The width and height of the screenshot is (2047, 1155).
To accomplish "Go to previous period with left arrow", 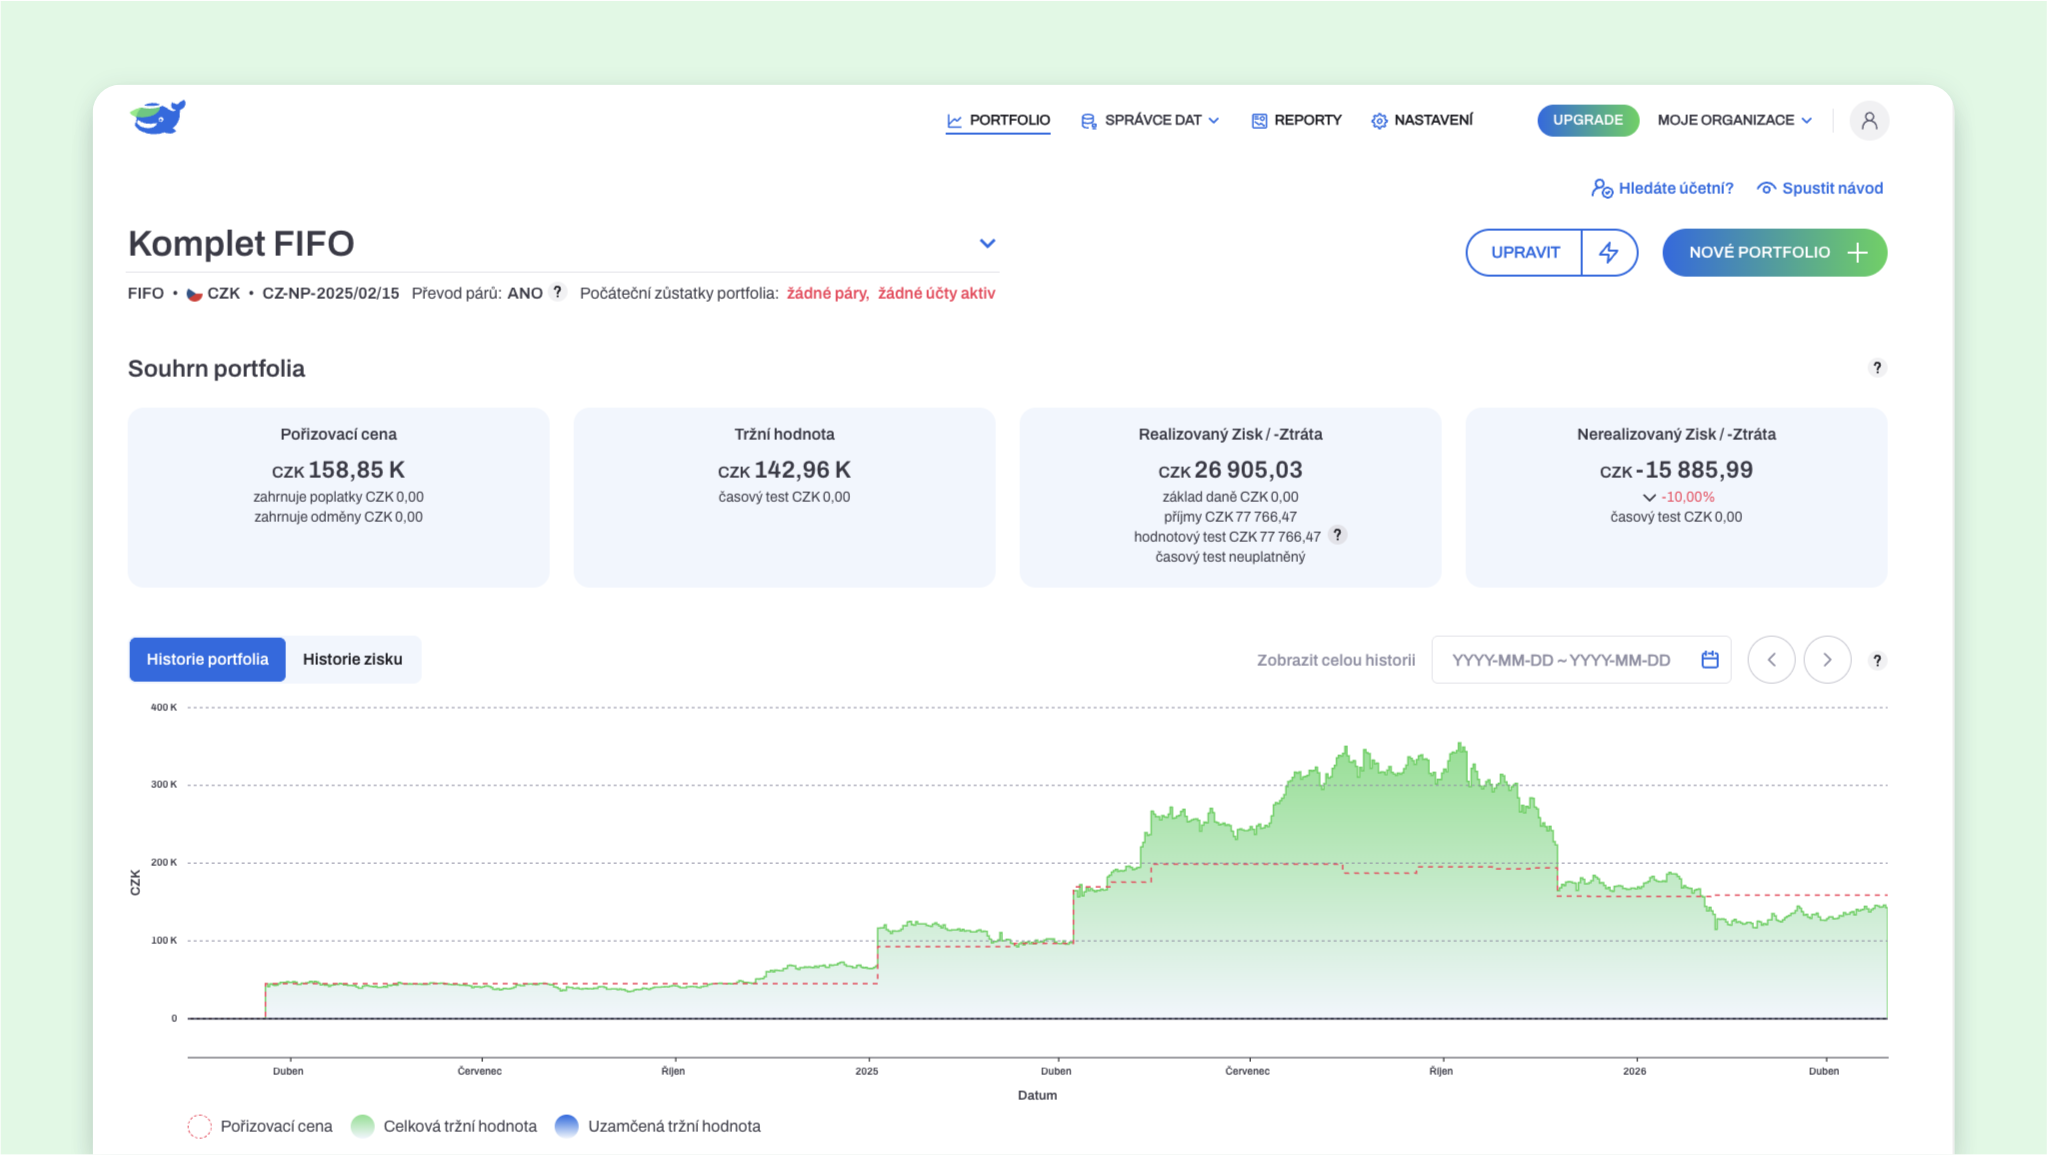I will coord(1771,660).
